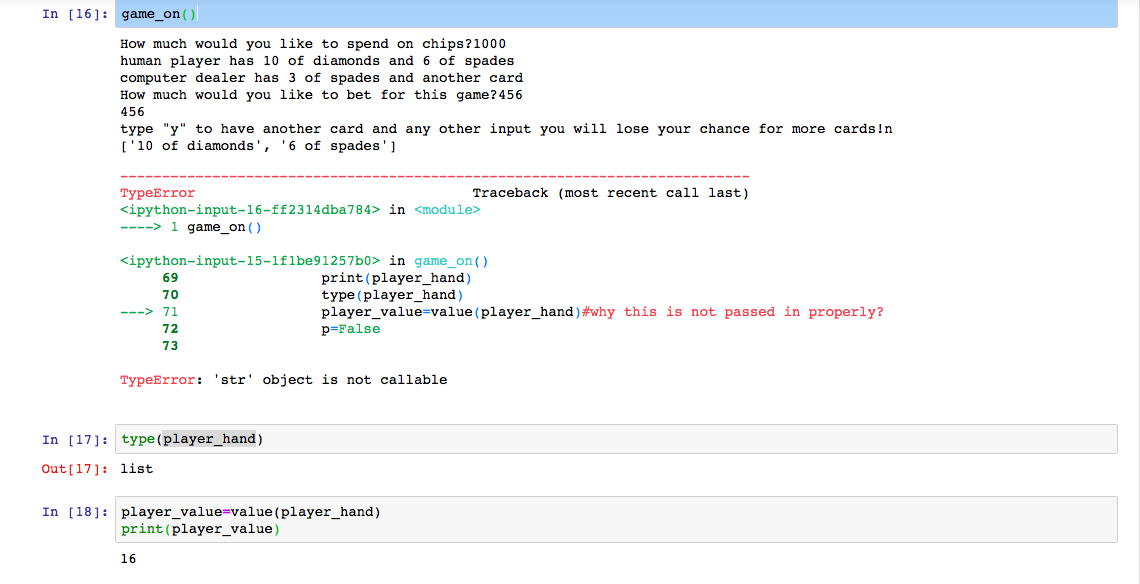Screen dimensions: 1140x584
Task: Click the output value 16
Action: click(x=128, y=558)
